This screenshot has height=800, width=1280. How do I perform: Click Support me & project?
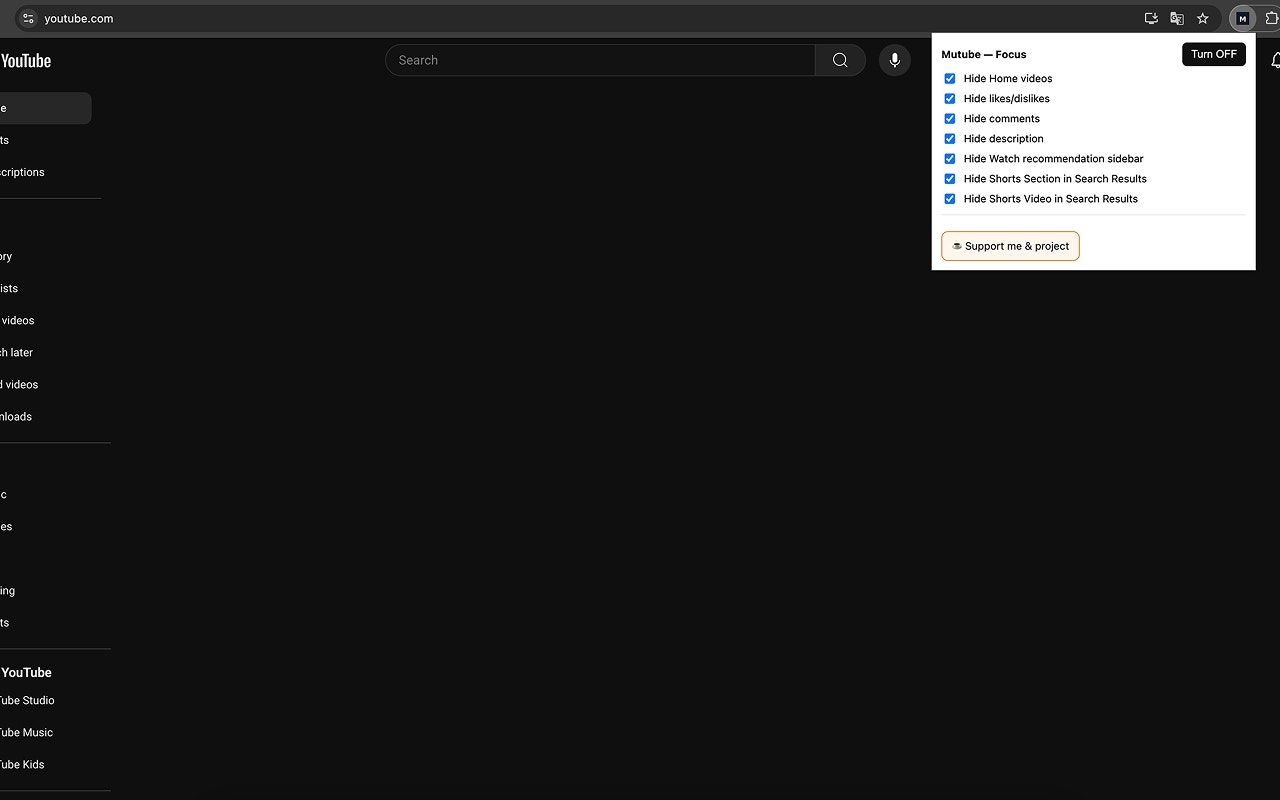click(x=1010, y=245)
